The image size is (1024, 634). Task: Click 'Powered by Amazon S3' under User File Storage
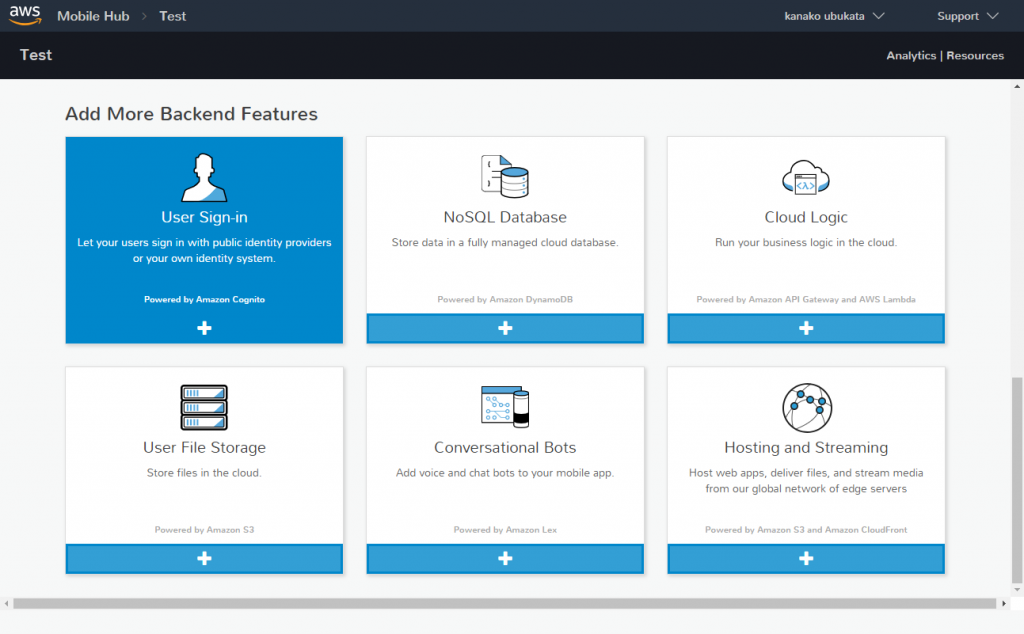[204, 530]
